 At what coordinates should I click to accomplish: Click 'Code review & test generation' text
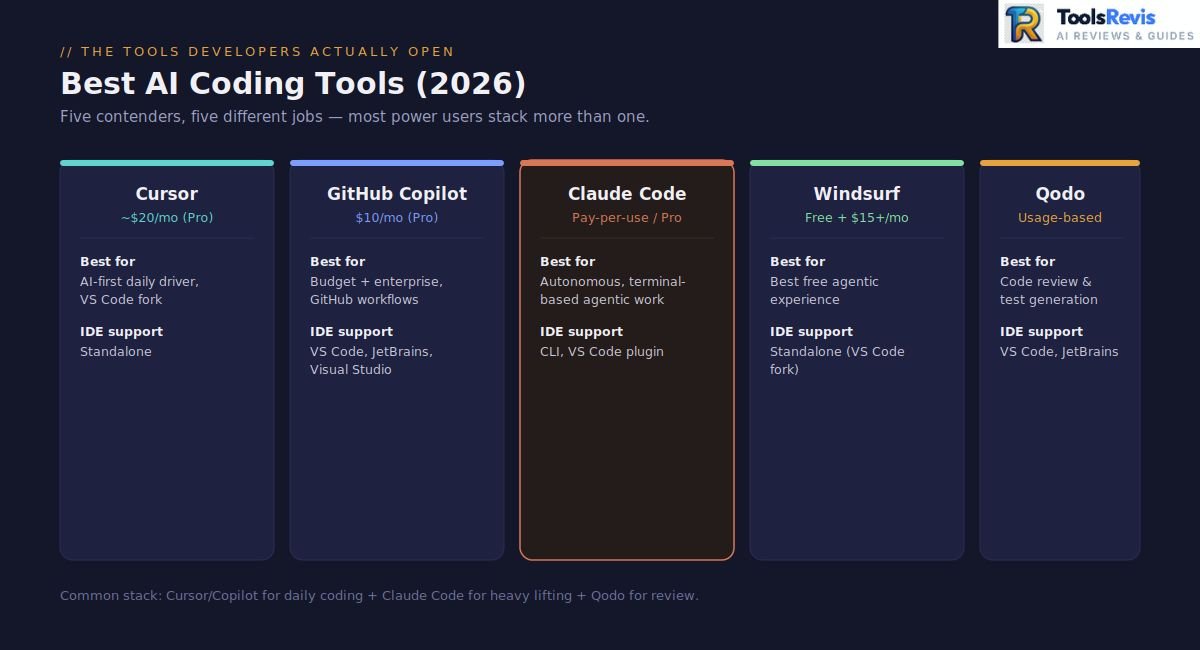[1049, 290]
